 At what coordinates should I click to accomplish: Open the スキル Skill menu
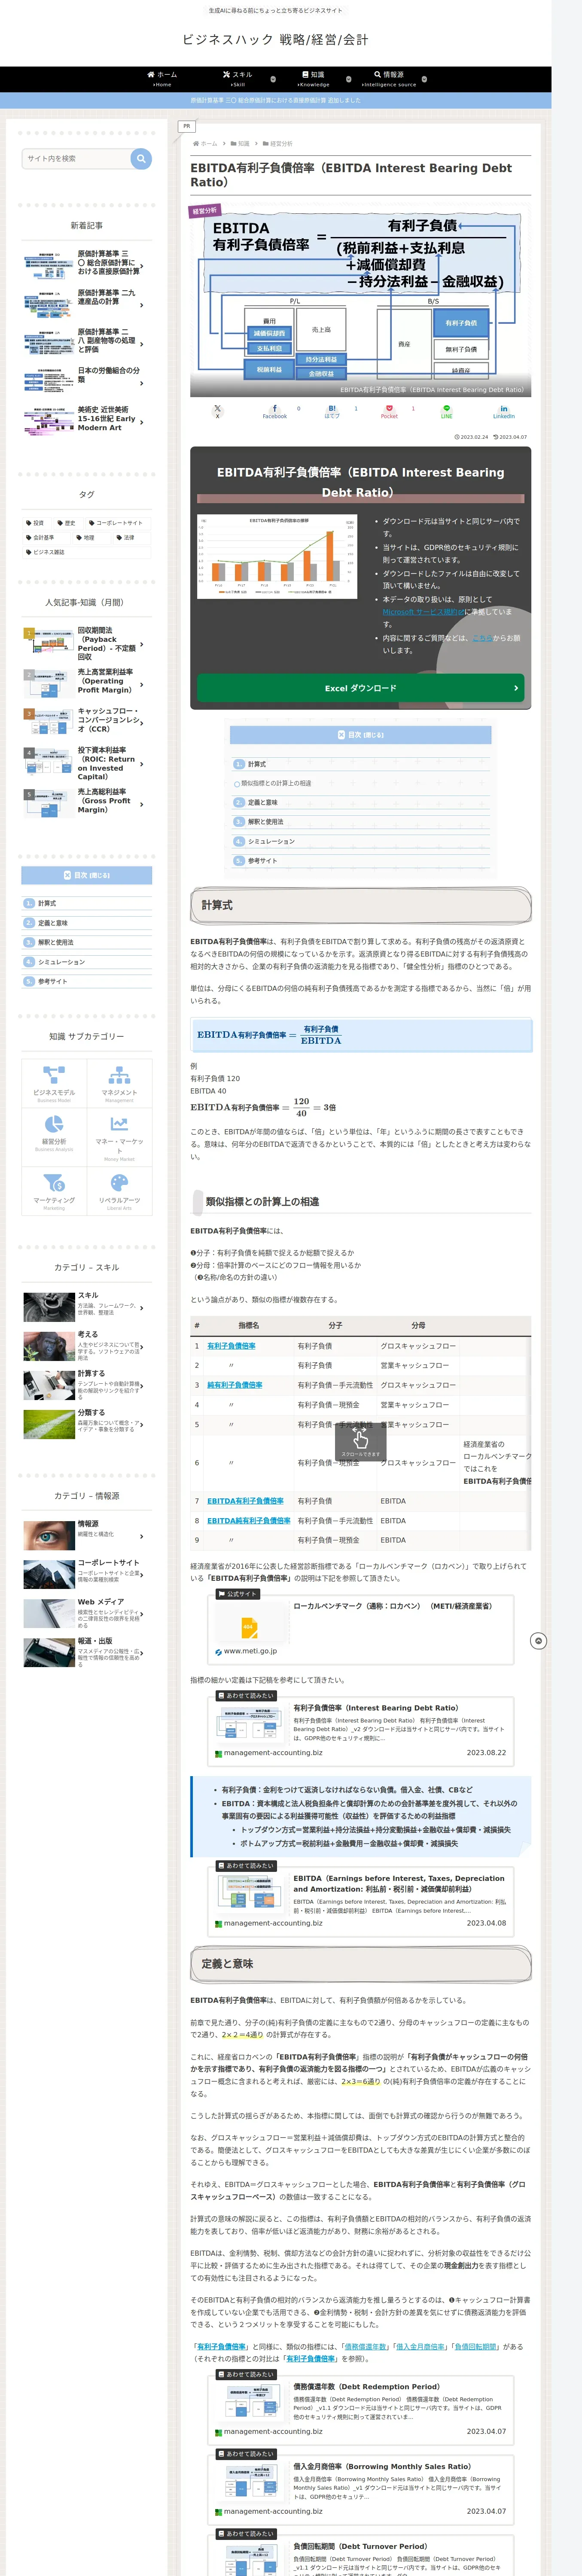tap(238, 79)
